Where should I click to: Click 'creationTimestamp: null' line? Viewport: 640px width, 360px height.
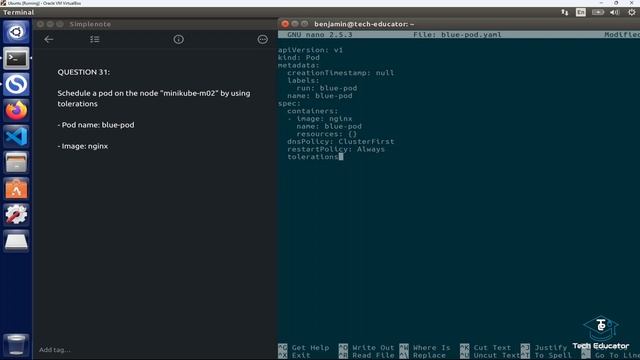point(341,73)
